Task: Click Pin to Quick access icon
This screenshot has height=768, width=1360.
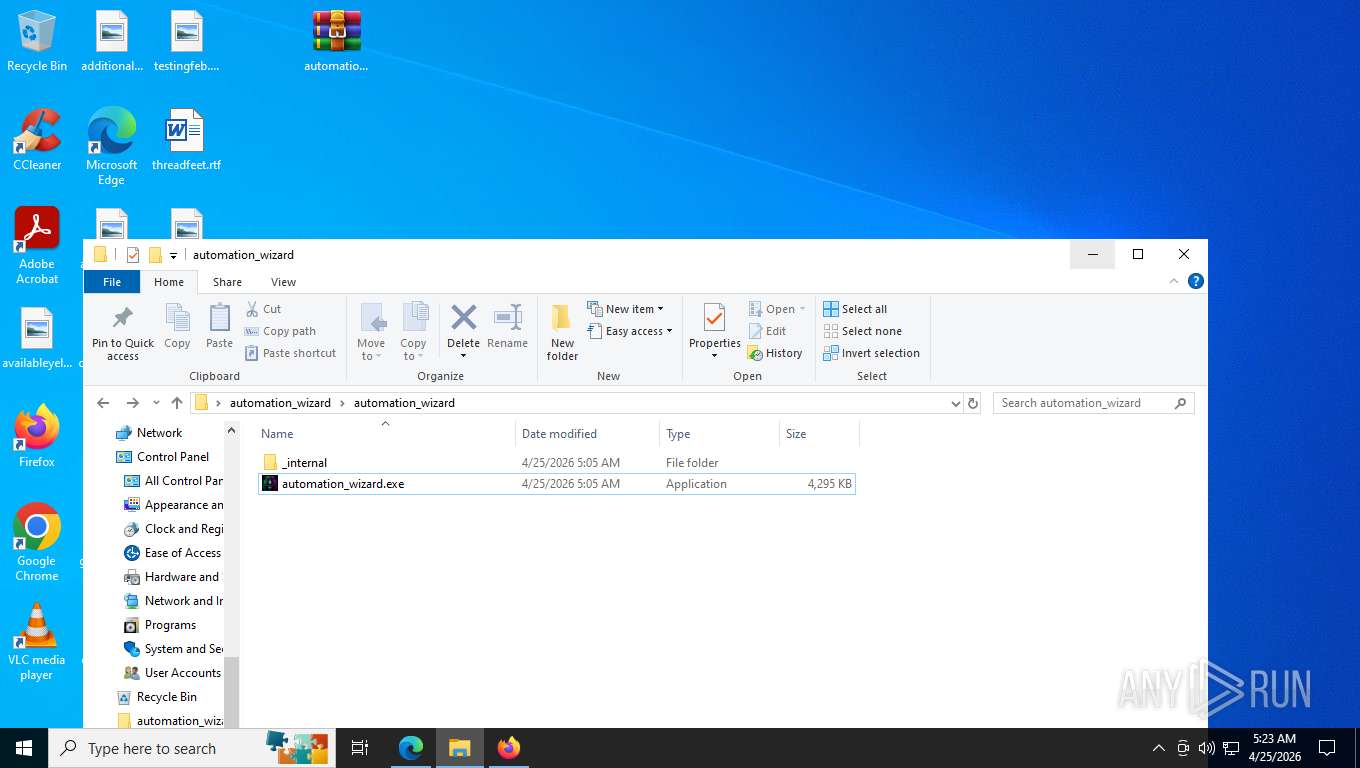Action: click(x=123, y=318)
